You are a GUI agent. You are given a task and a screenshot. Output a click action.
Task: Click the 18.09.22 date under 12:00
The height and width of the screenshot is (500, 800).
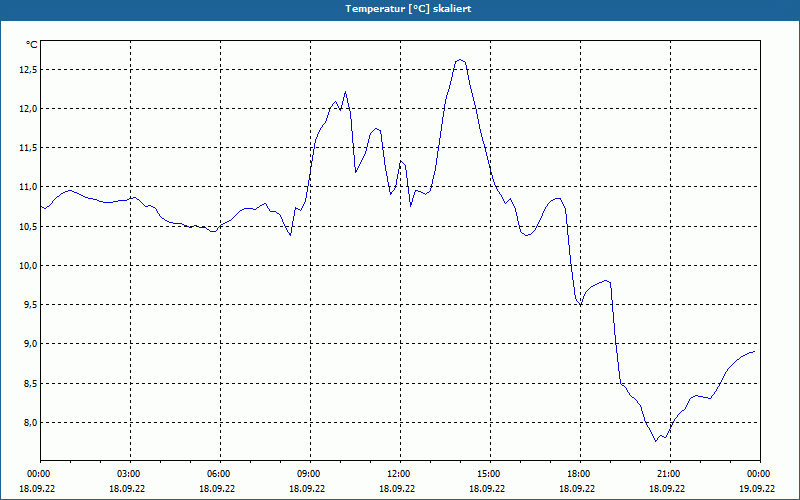coord(397,488)
